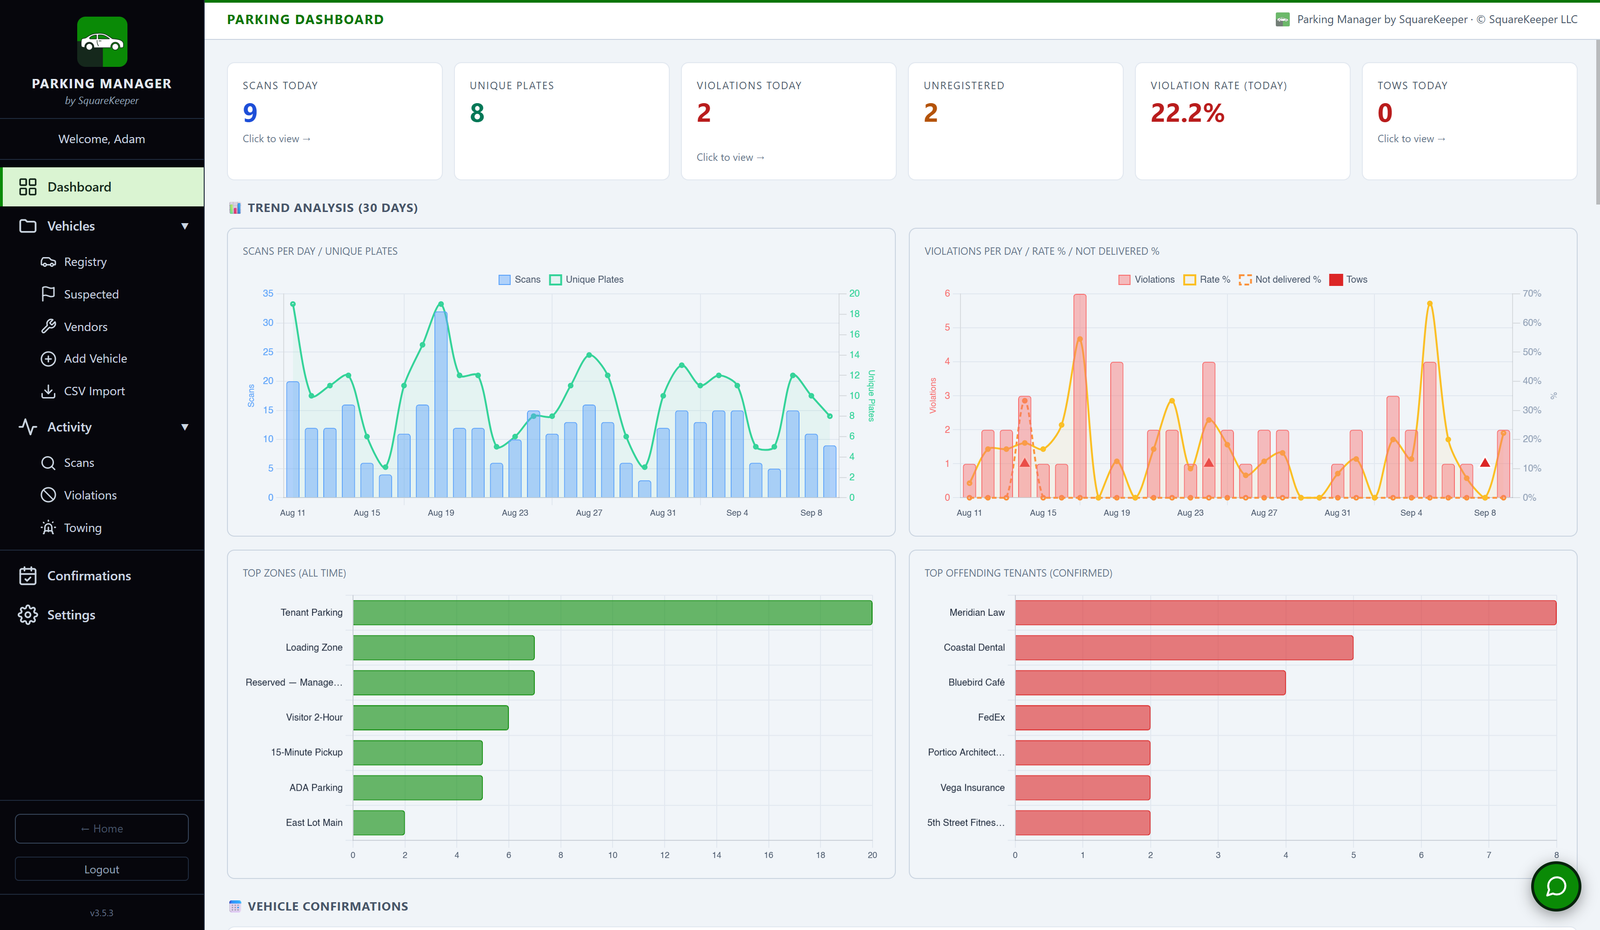Open the chat bubble widget

(1556, 886)
